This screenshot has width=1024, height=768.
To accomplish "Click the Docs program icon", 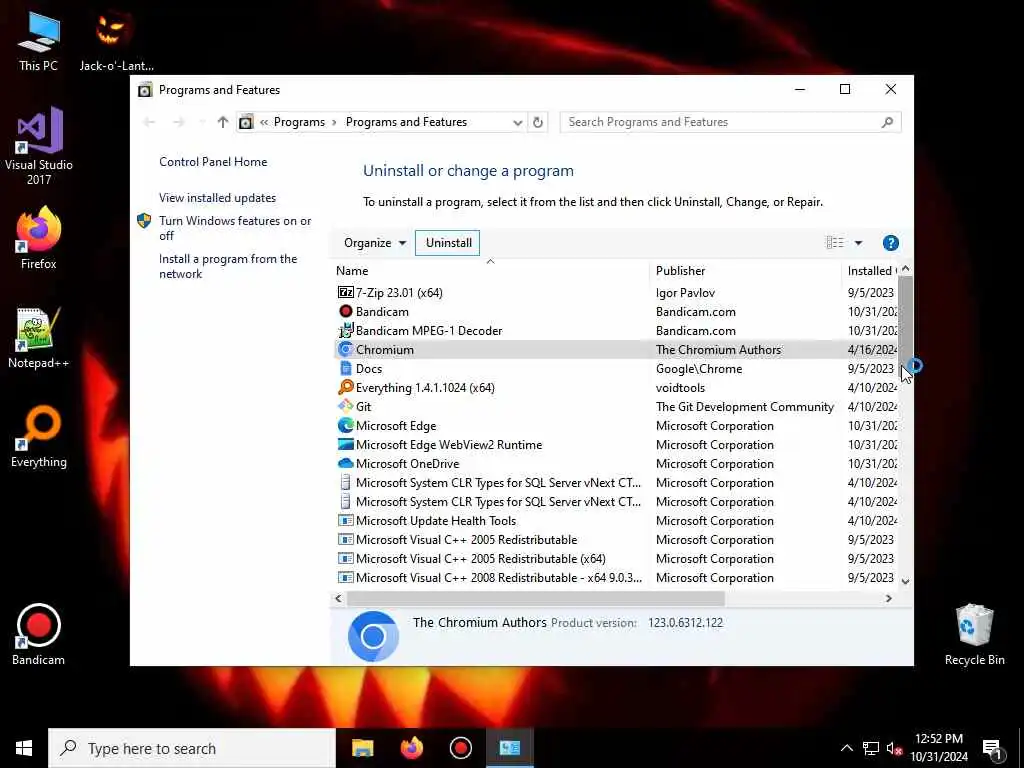I will click(x=345, y=368).
